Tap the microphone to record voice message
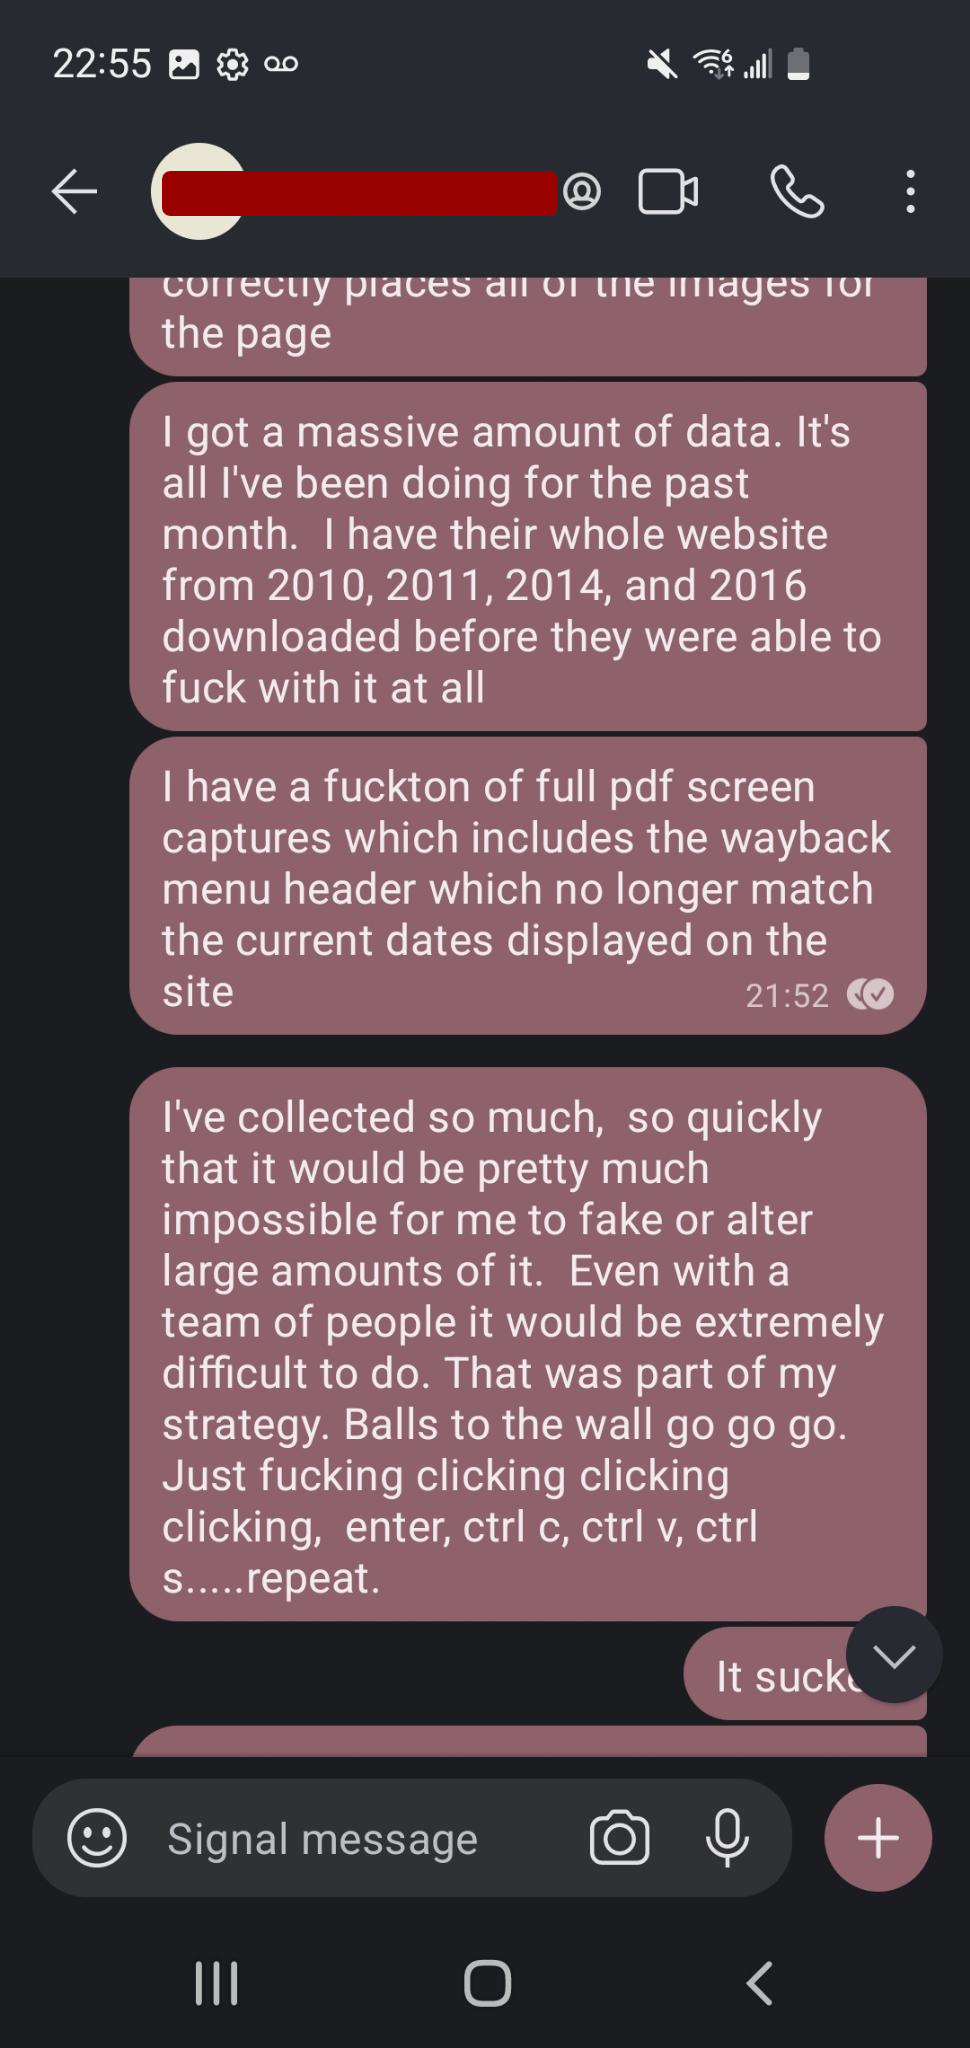The height and width of the screenshot is (2048, 970). tap(727, 1838)
